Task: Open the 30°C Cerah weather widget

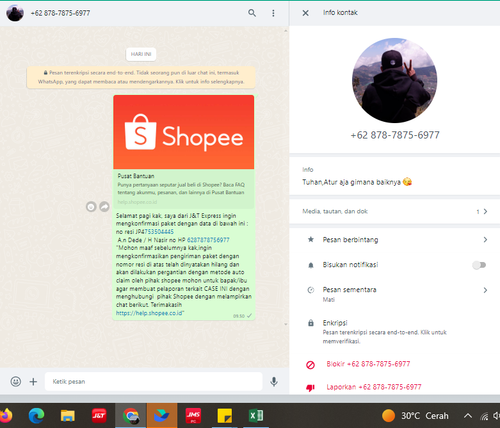Action: coord(415,416)
